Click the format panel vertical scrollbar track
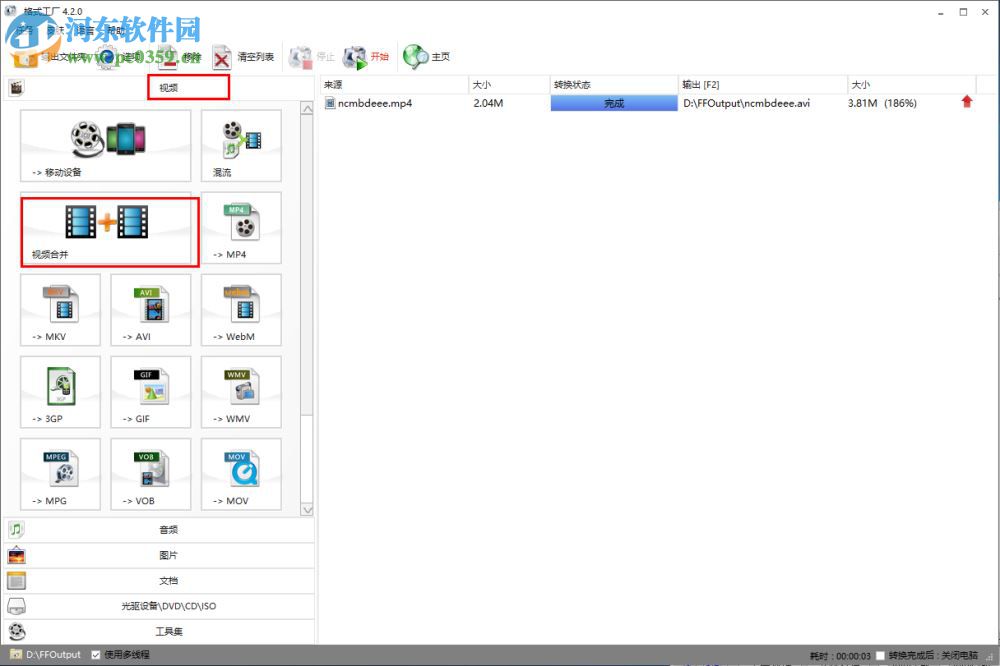This screenshot has height=666, width=1000. point(307,459)
